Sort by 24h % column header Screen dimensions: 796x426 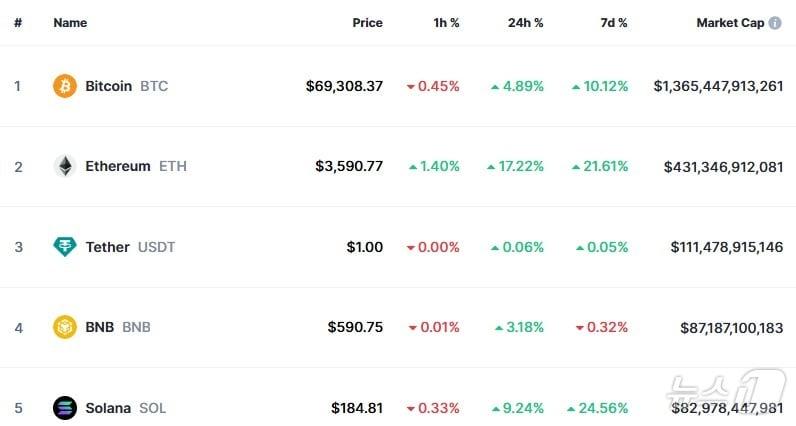point(525,23)
